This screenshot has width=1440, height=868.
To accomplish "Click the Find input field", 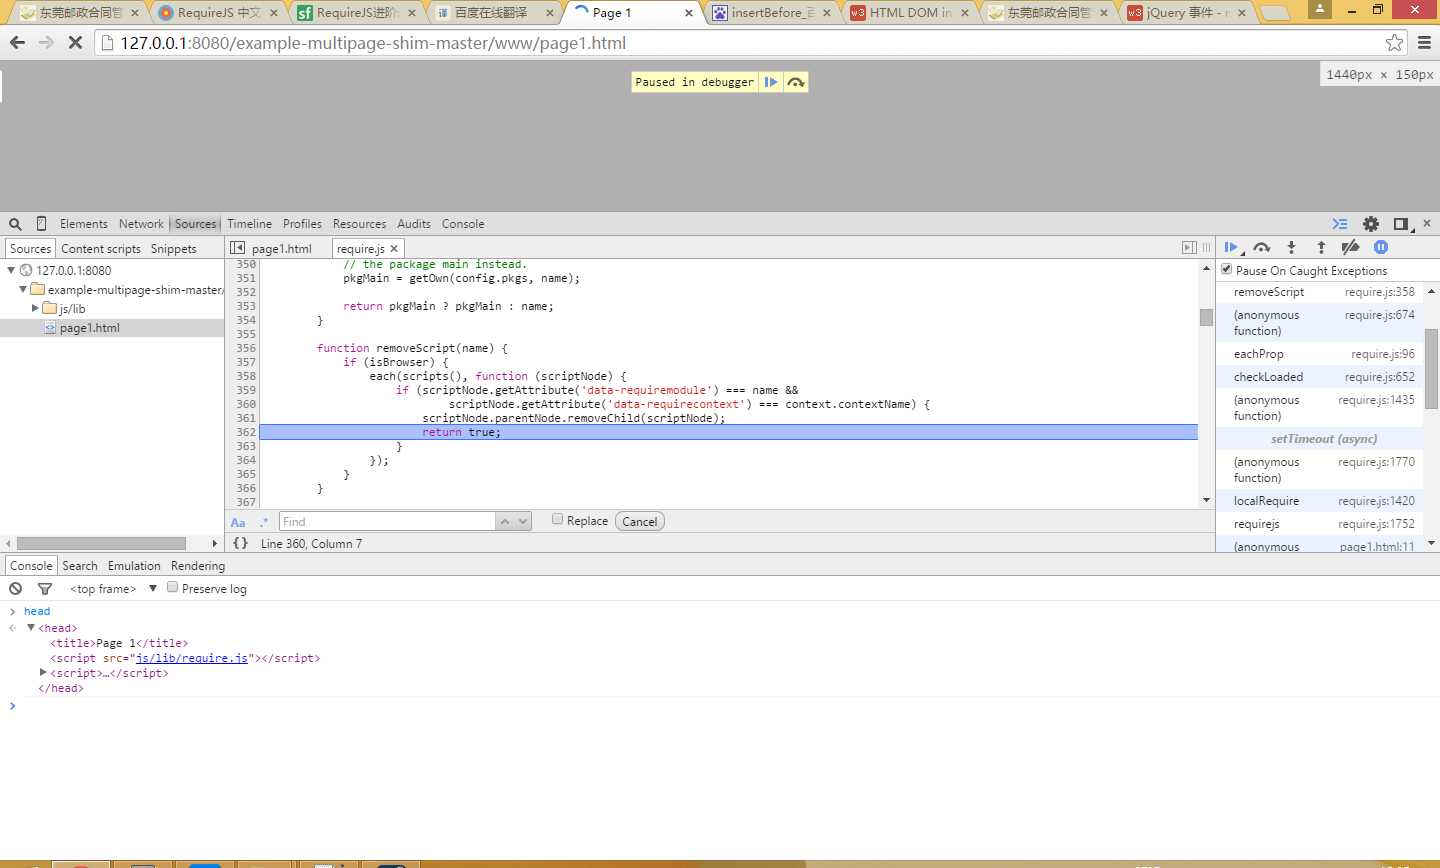I will [387, 522].
